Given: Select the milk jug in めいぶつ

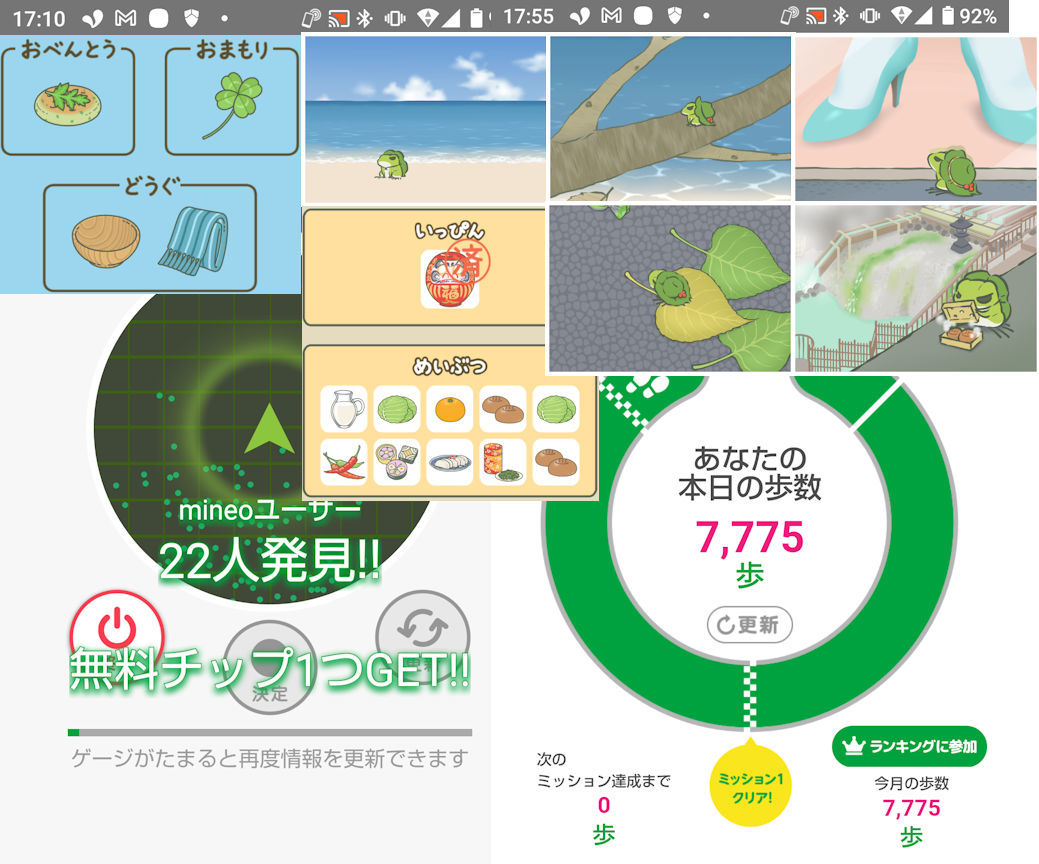Looking at the screenshot, I should (x=345, y=409).
